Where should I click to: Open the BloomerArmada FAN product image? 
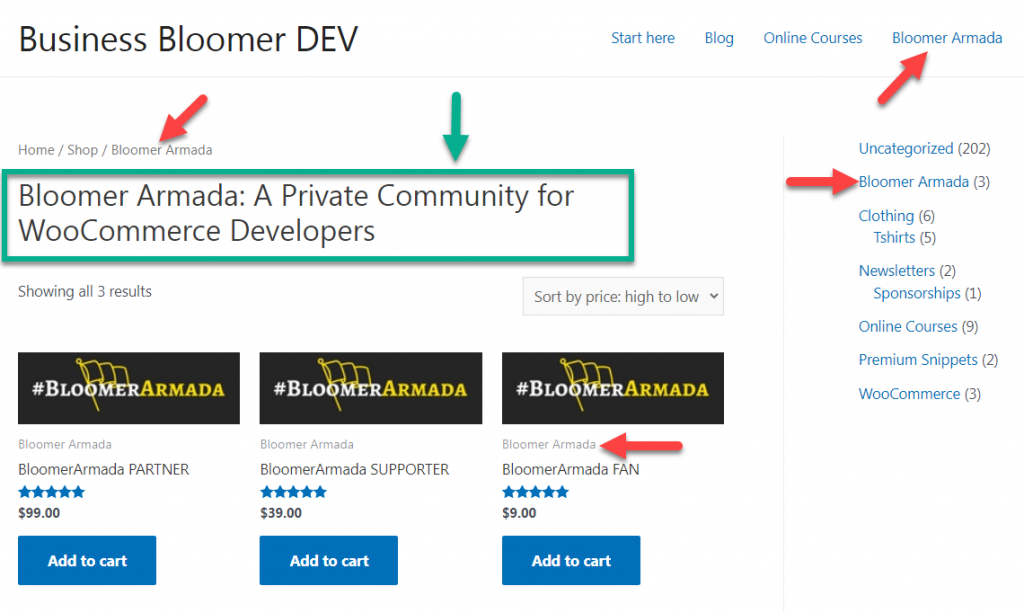[613, 388]
